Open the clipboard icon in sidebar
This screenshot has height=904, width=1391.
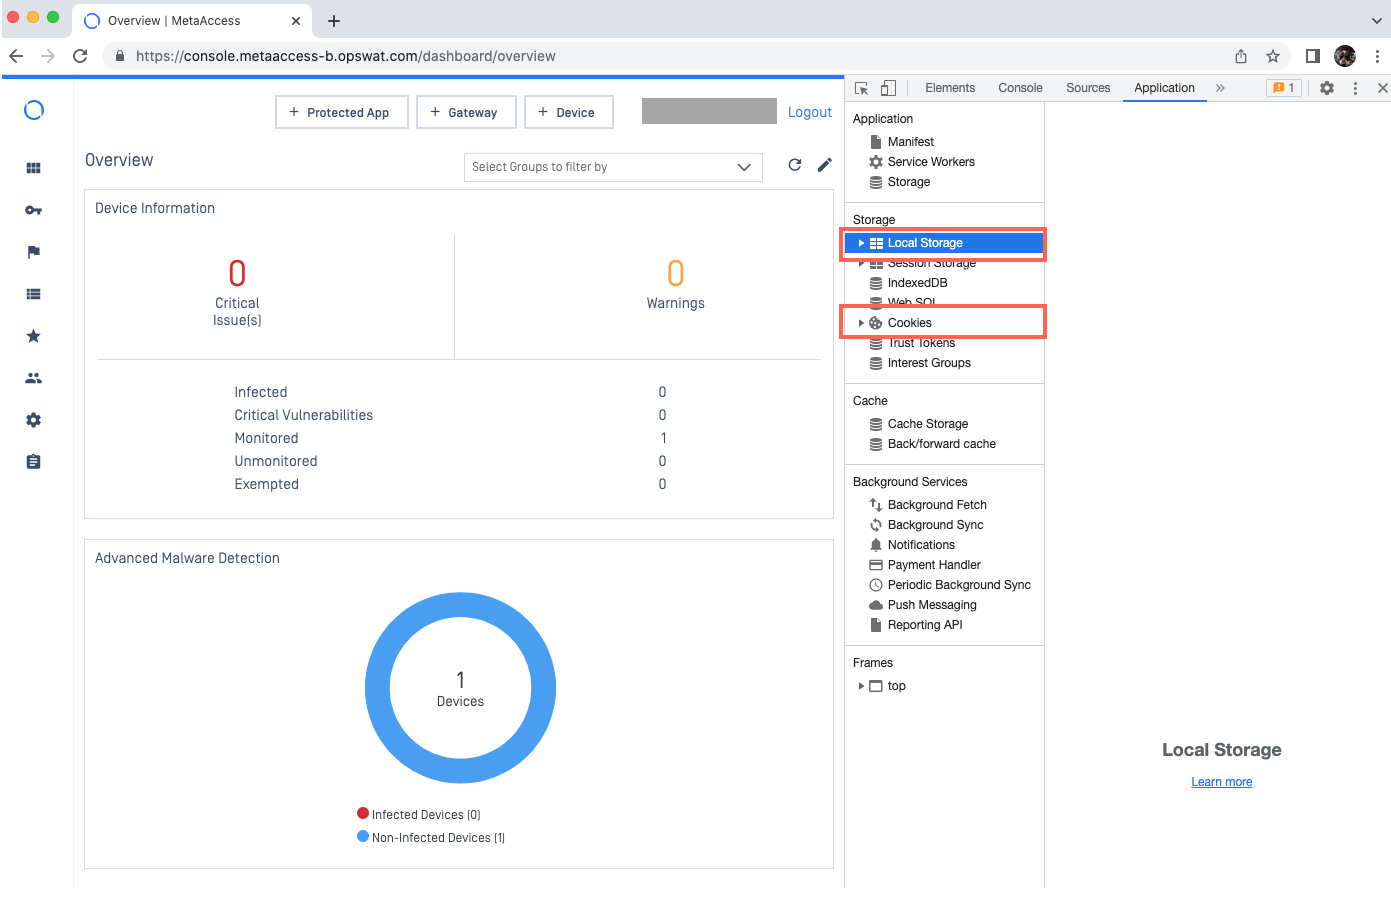point(34,462)
